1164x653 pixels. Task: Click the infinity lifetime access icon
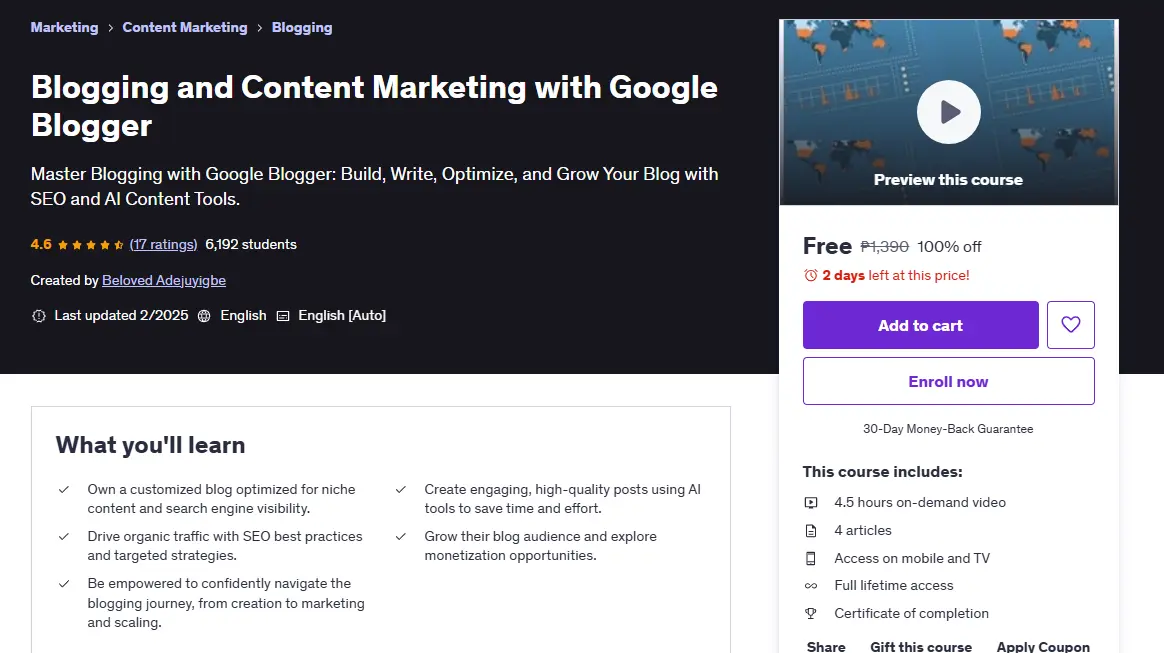click(811, 586)
